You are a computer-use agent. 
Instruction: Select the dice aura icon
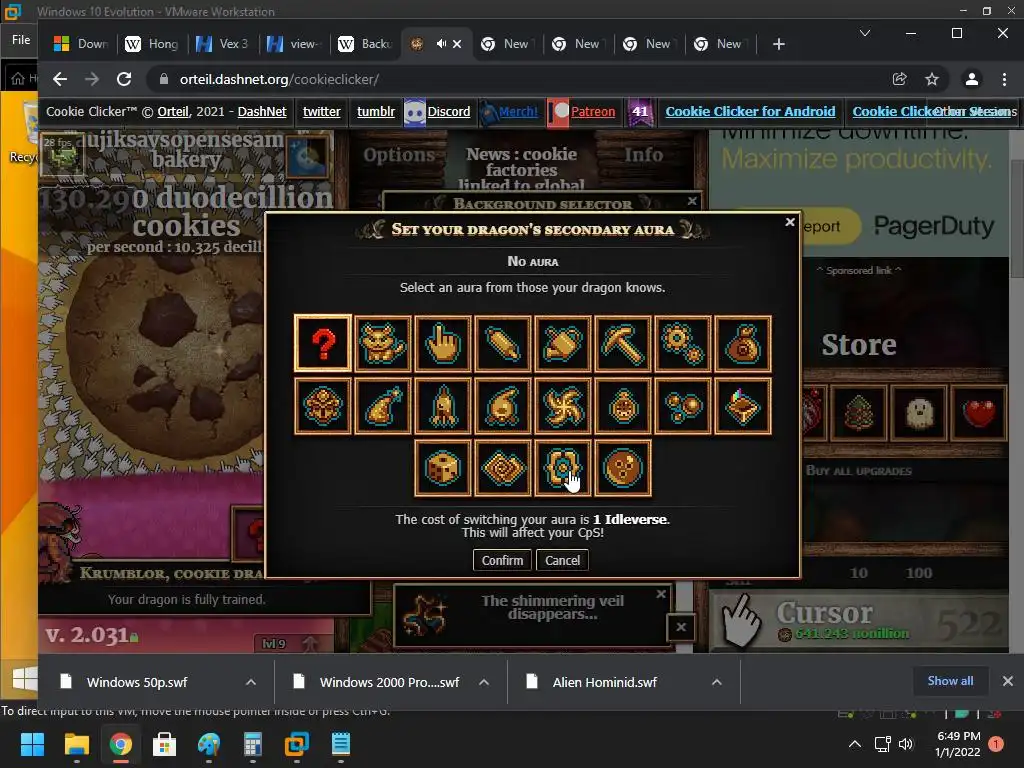[443, 468]
